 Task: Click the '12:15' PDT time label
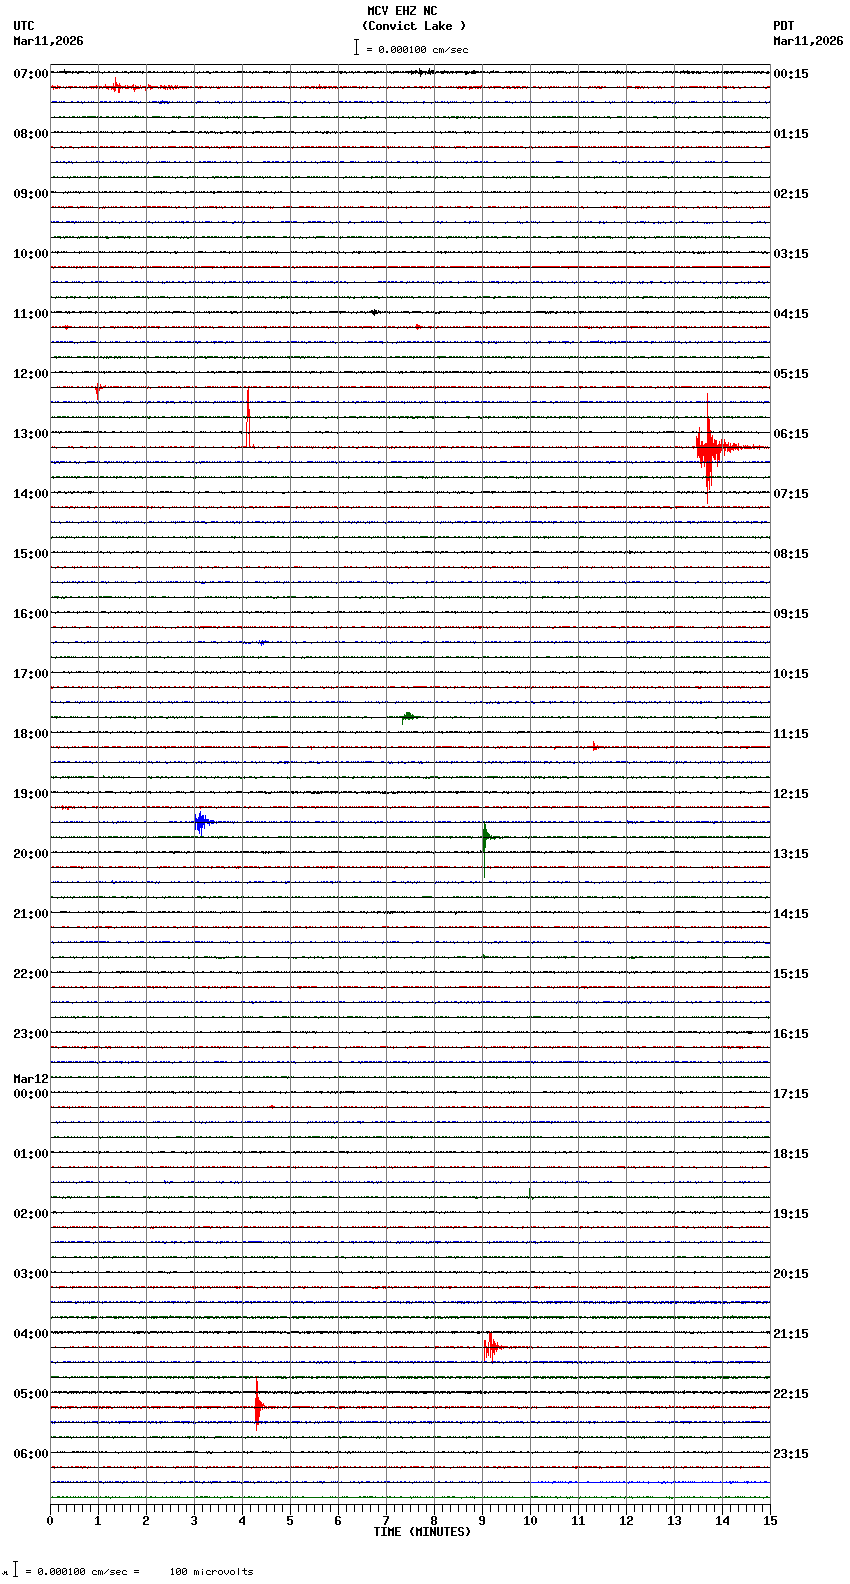click(x=791, y=794)
